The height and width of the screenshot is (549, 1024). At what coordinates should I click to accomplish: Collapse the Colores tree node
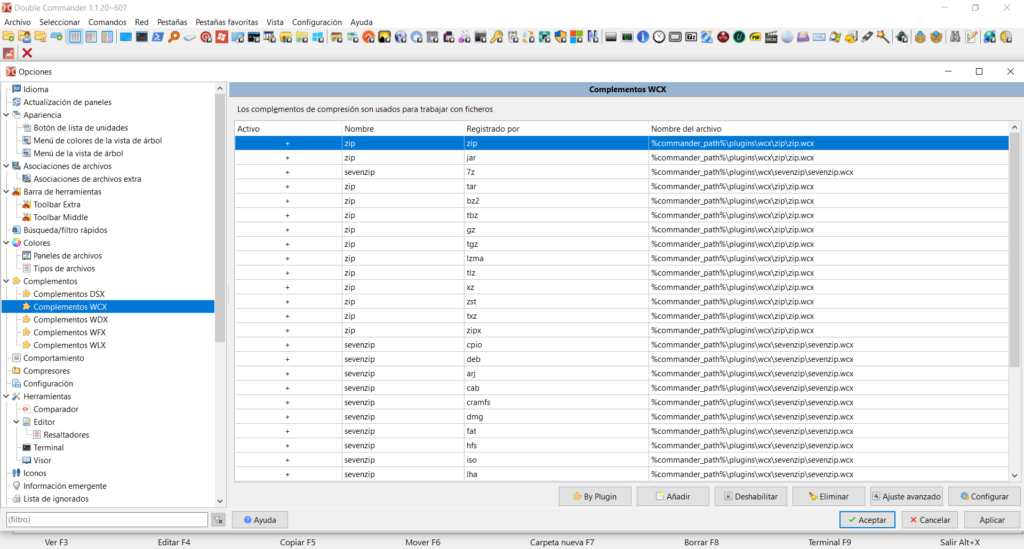click(7, 243)
